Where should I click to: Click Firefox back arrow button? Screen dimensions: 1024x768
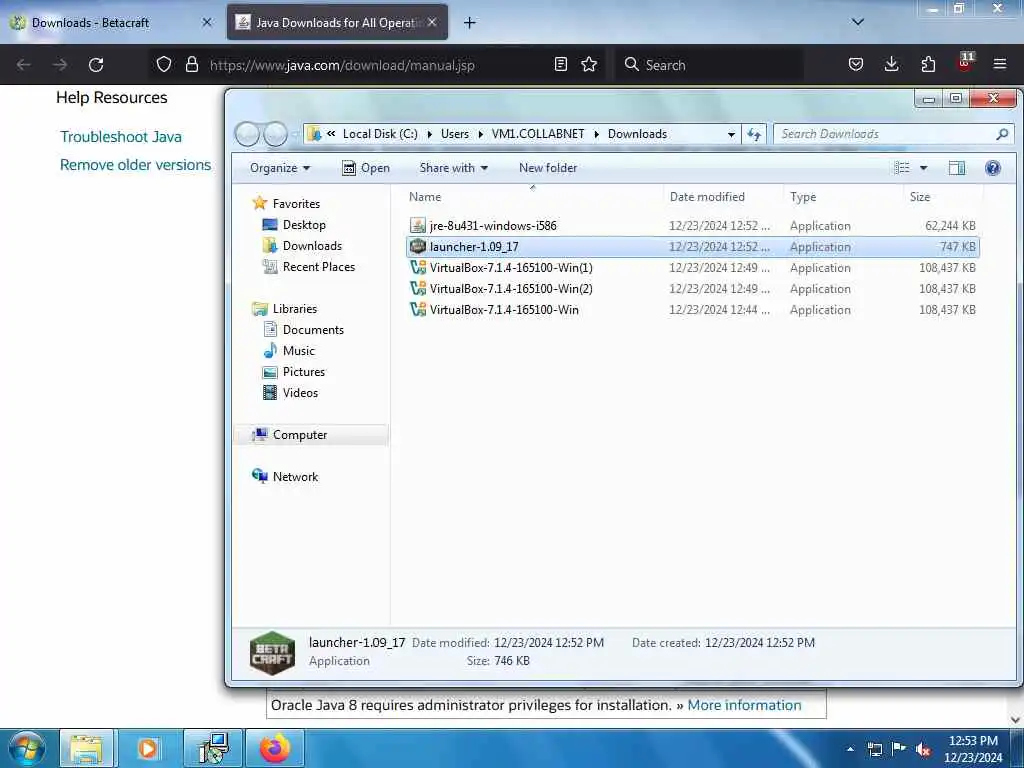(24, 65)
